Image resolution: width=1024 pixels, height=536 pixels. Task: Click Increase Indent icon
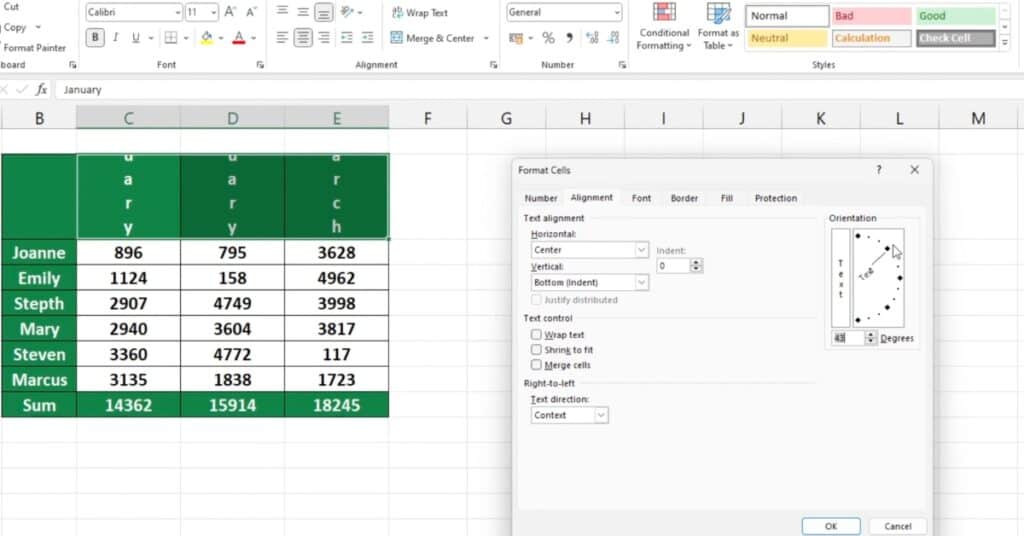click(368, 38)
